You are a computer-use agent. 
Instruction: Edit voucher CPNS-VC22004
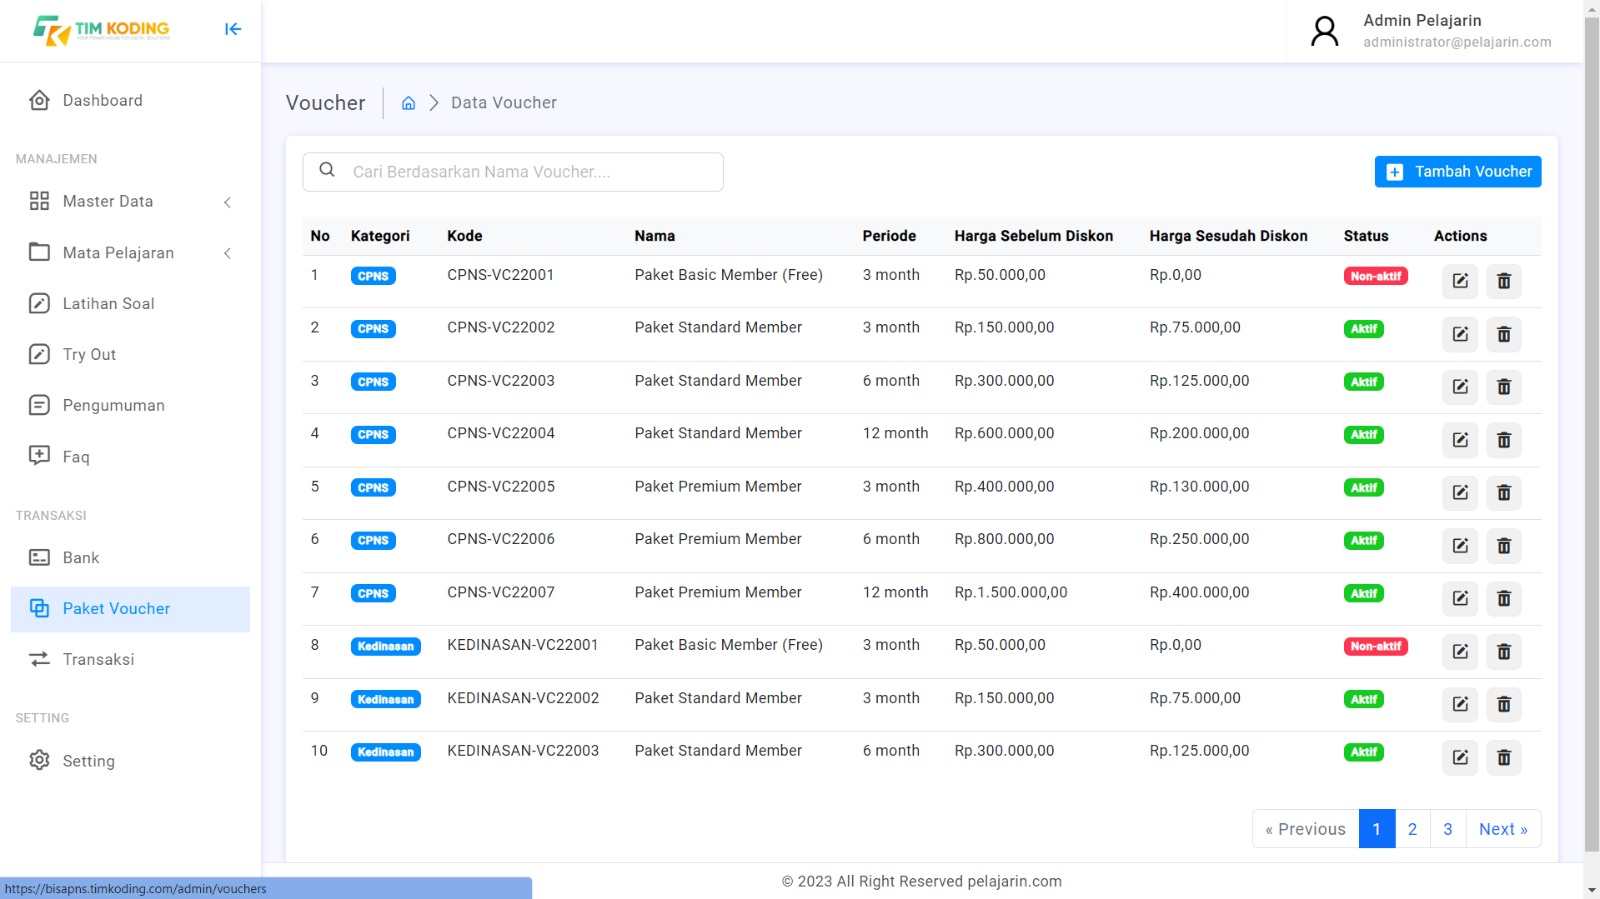pos(1460,440)
